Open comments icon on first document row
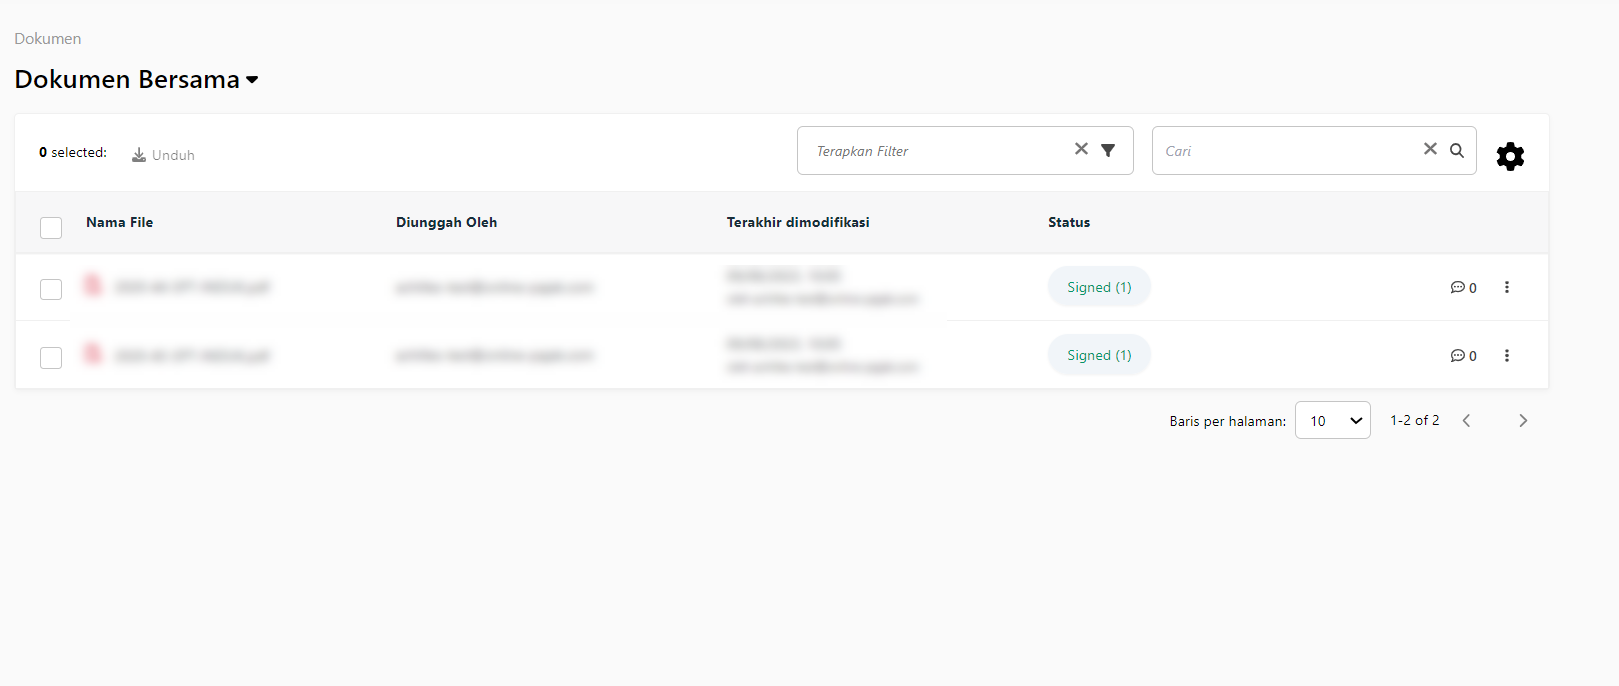The width and height of the screenshot is (1619, 686). point(1458,288)
